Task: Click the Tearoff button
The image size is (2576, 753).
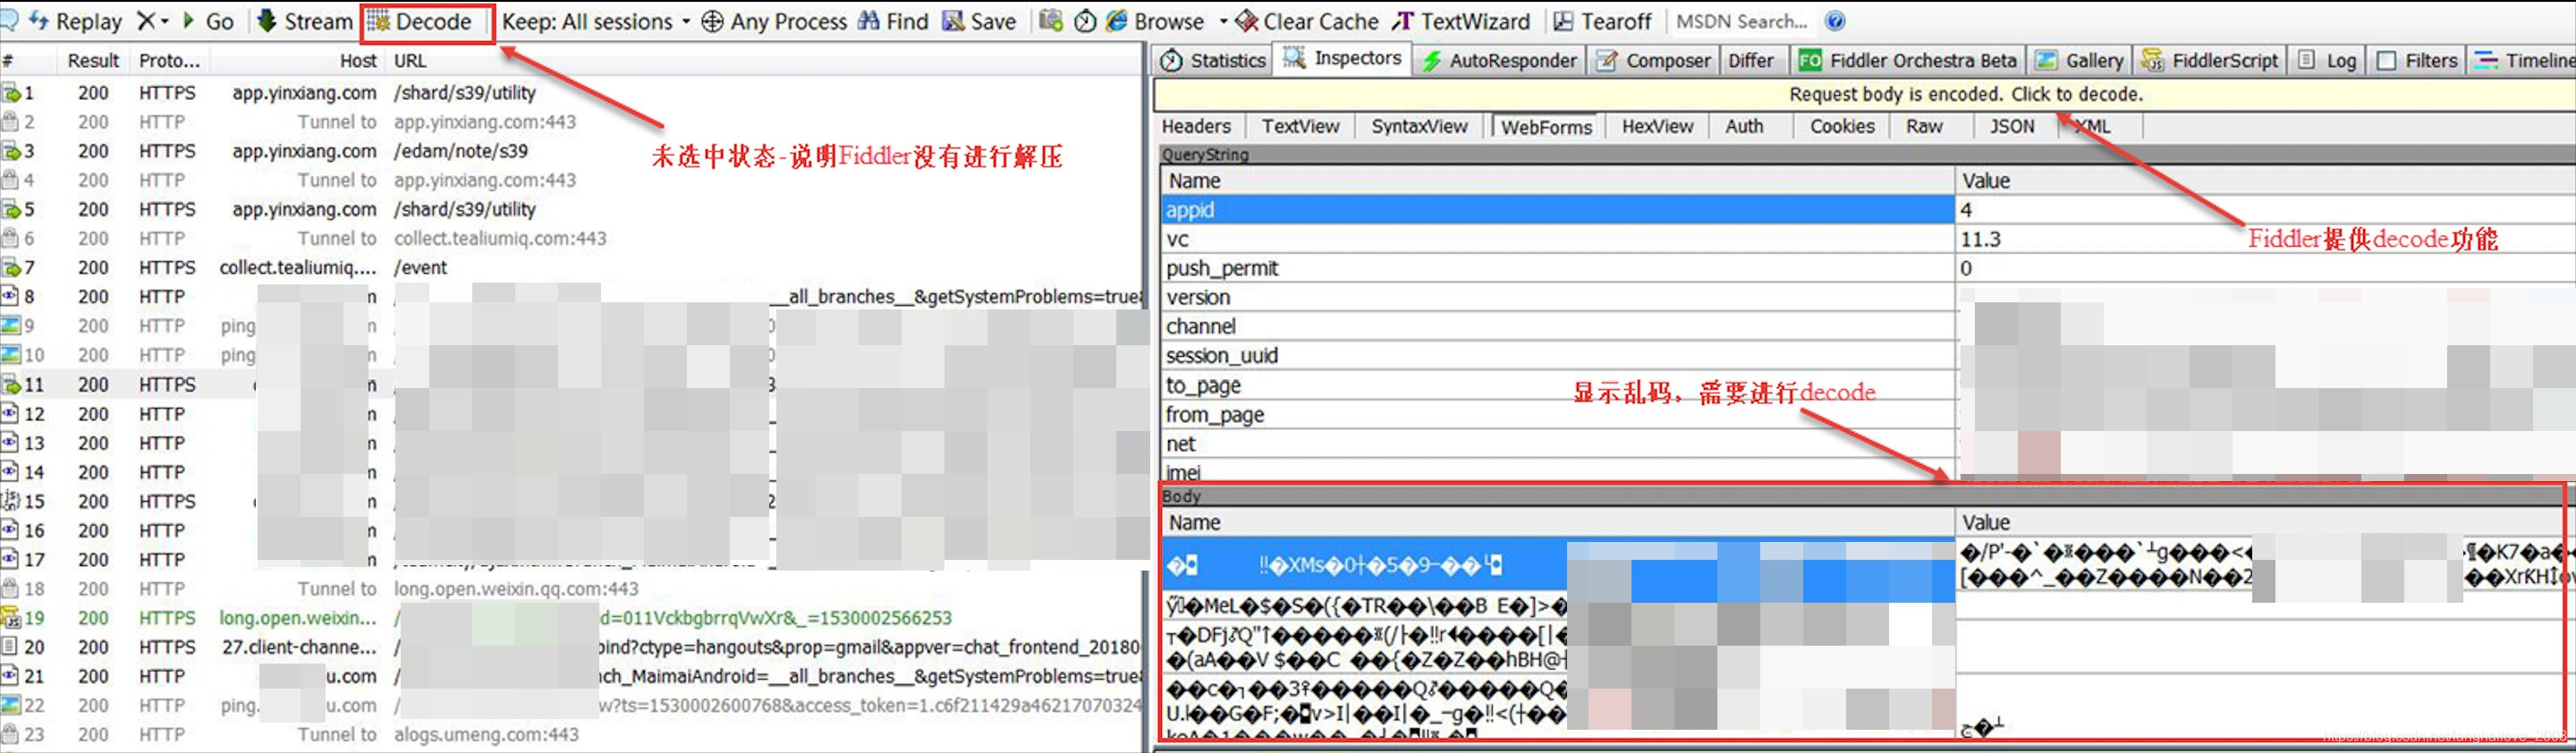Action: coord(1603,21)
